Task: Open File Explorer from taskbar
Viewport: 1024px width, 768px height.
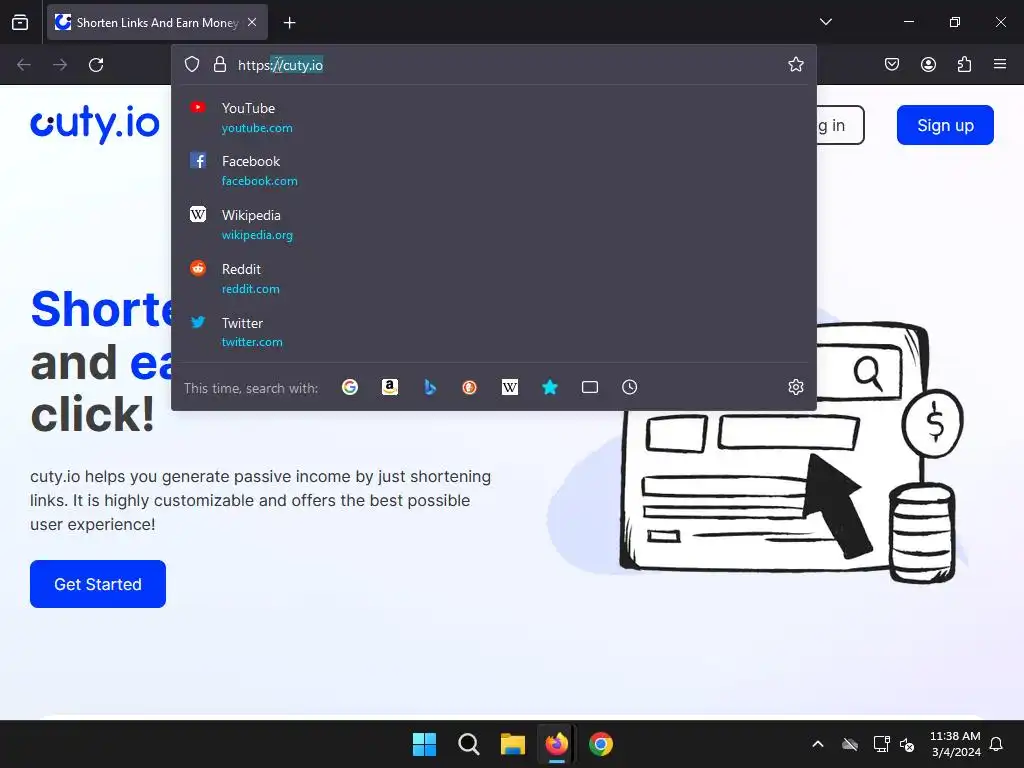Action: coord(513,744)
